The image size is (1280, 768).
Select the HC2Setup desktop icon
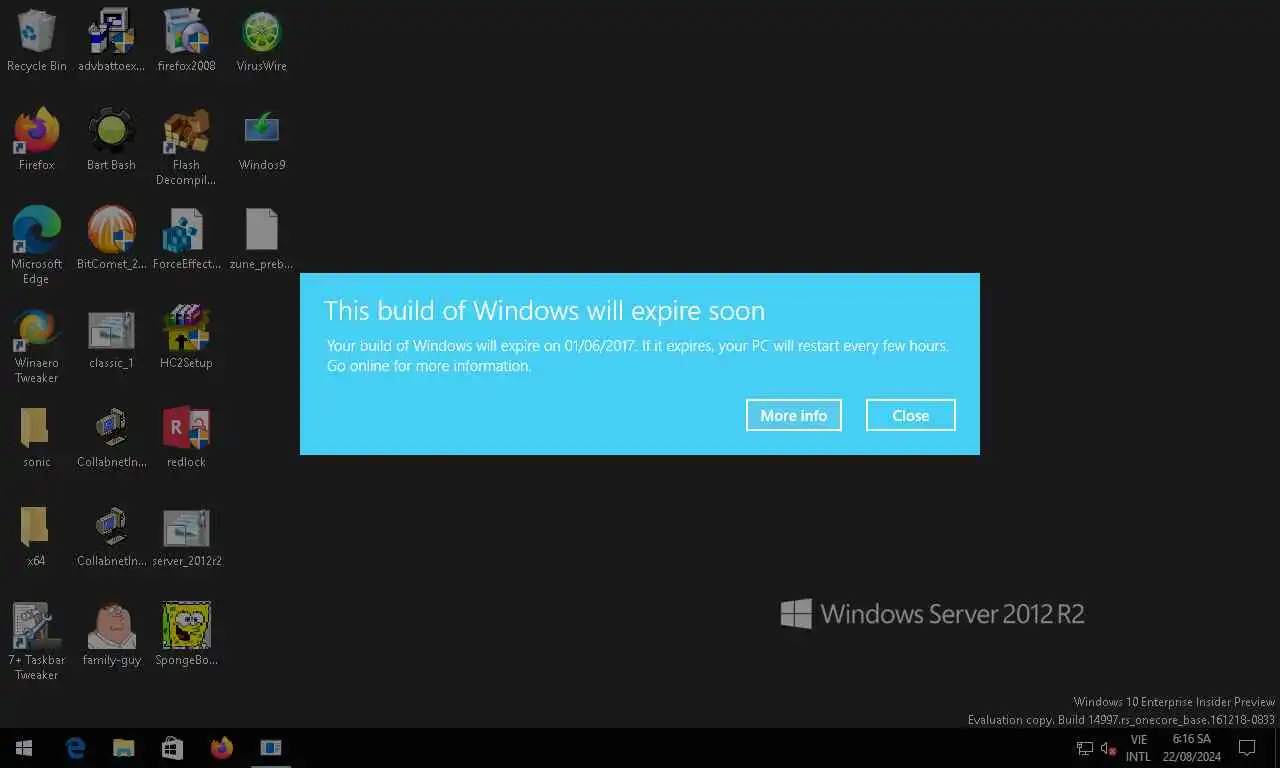(186, 337)
